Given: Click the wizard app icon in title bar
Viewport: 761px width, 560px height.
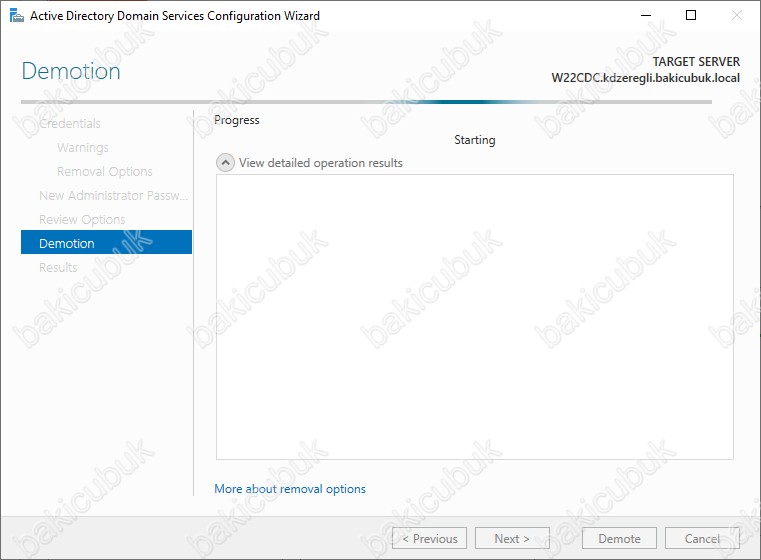Looking at the screenshot, I should click(x=17, y=16).
